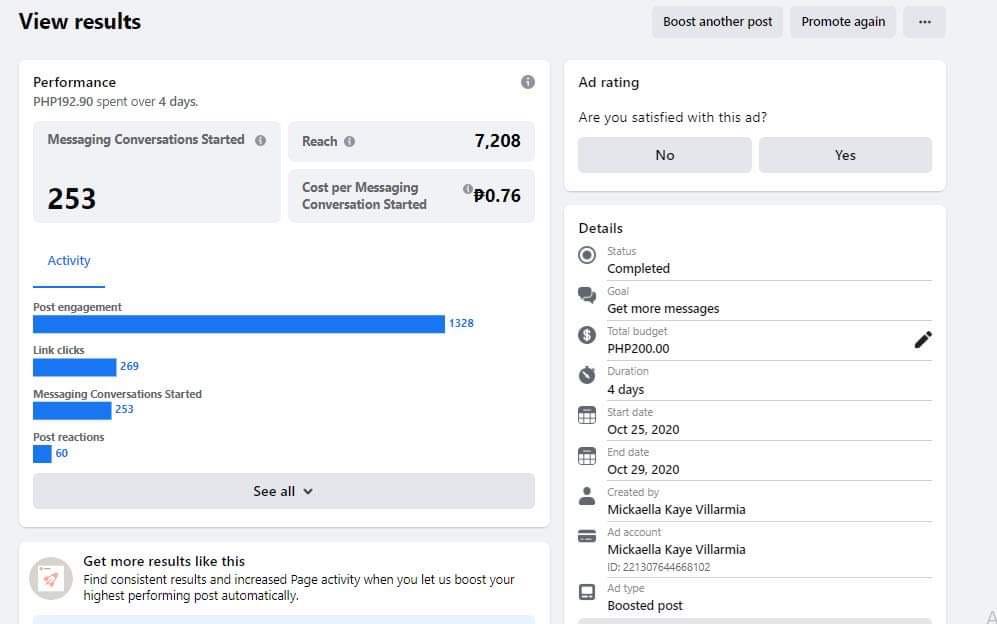The width and height of the screenshot is (997, 624).
Task: Answer Yes to ad satisfaction
Action: pos(845,155)
